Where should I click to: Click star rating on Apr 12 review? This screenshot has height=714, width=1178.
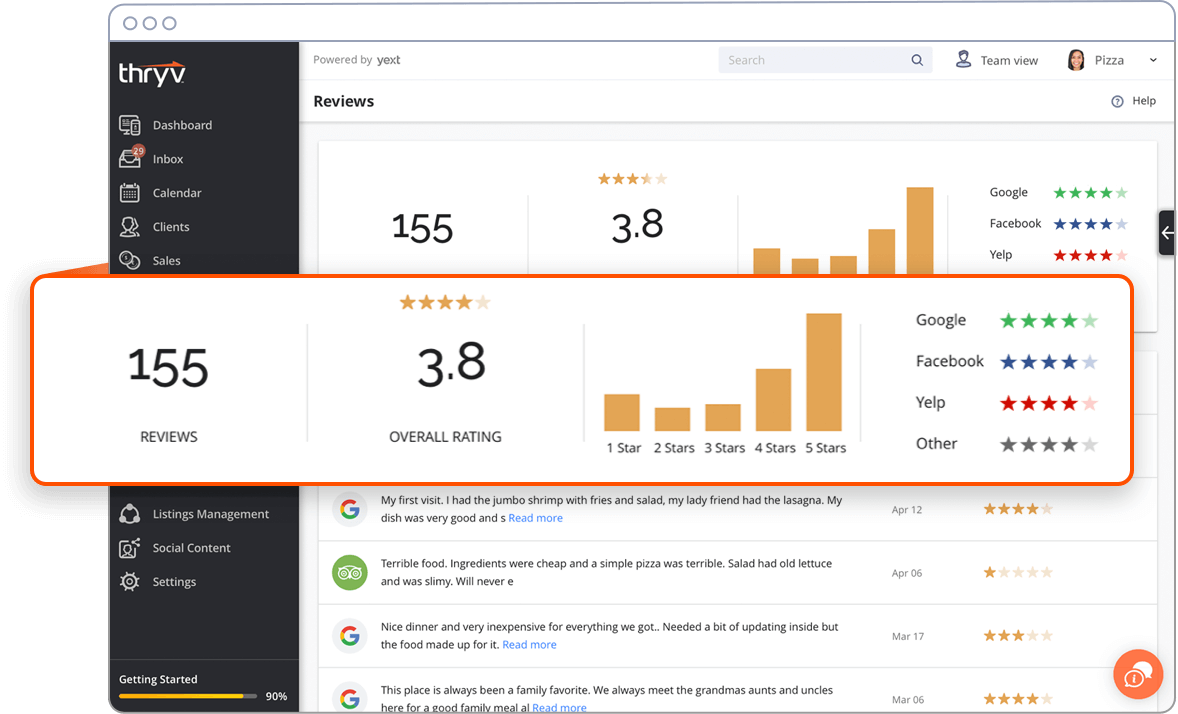[1019, 510]
